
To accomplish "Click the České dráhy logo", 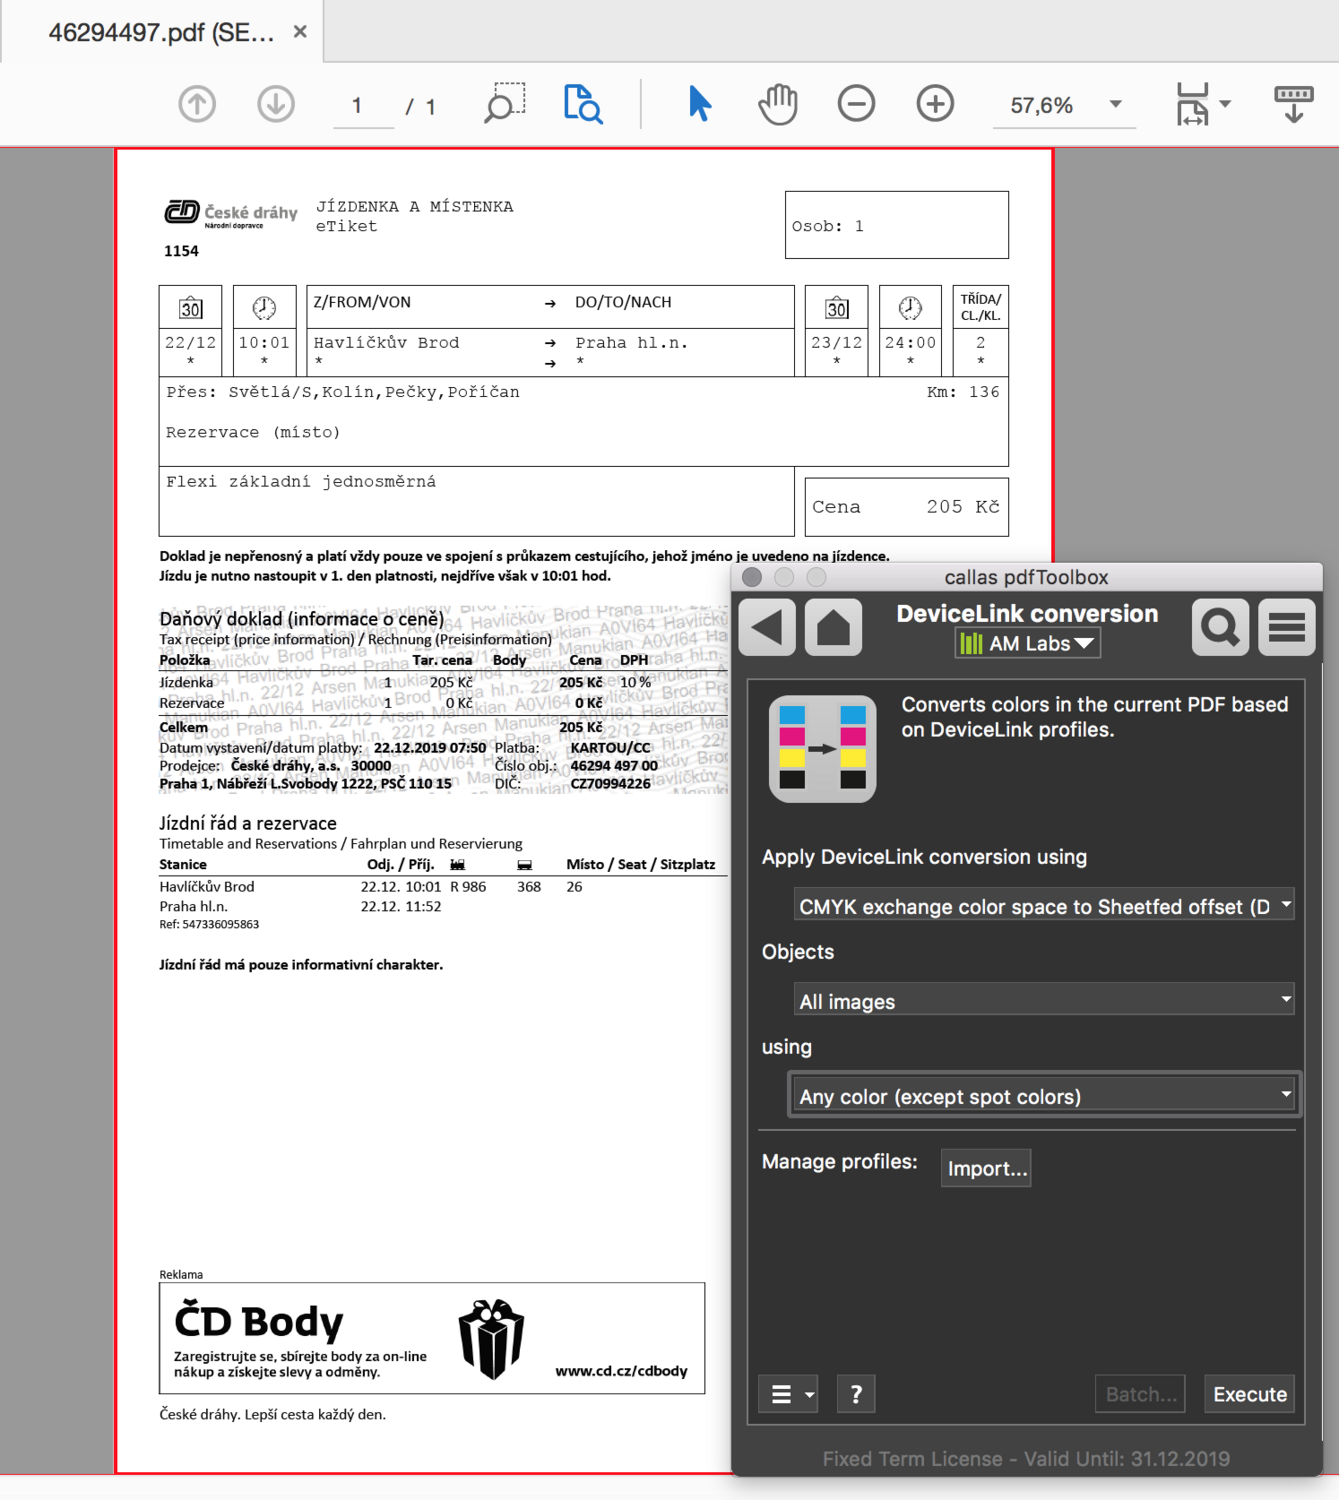I will point(231,214).
